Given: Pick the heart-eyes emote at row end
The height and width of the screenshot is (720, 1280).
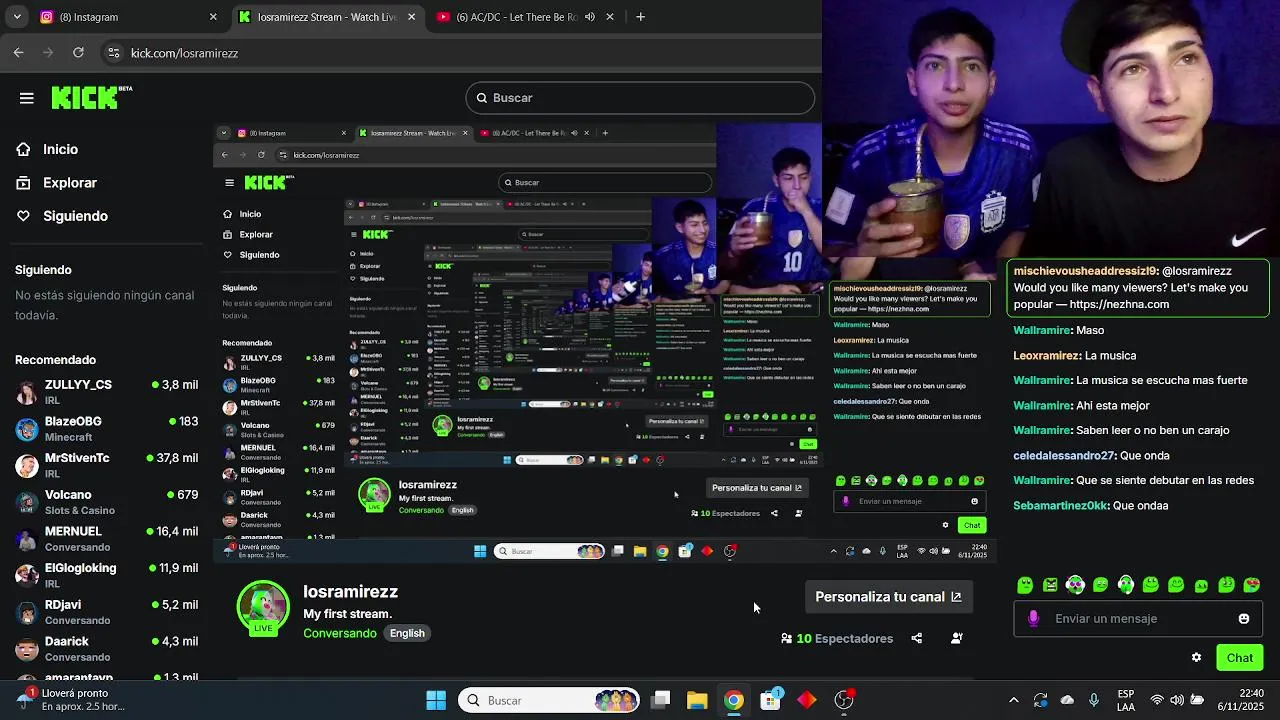Looking at the screenshot, I should tap(1251, 585).
